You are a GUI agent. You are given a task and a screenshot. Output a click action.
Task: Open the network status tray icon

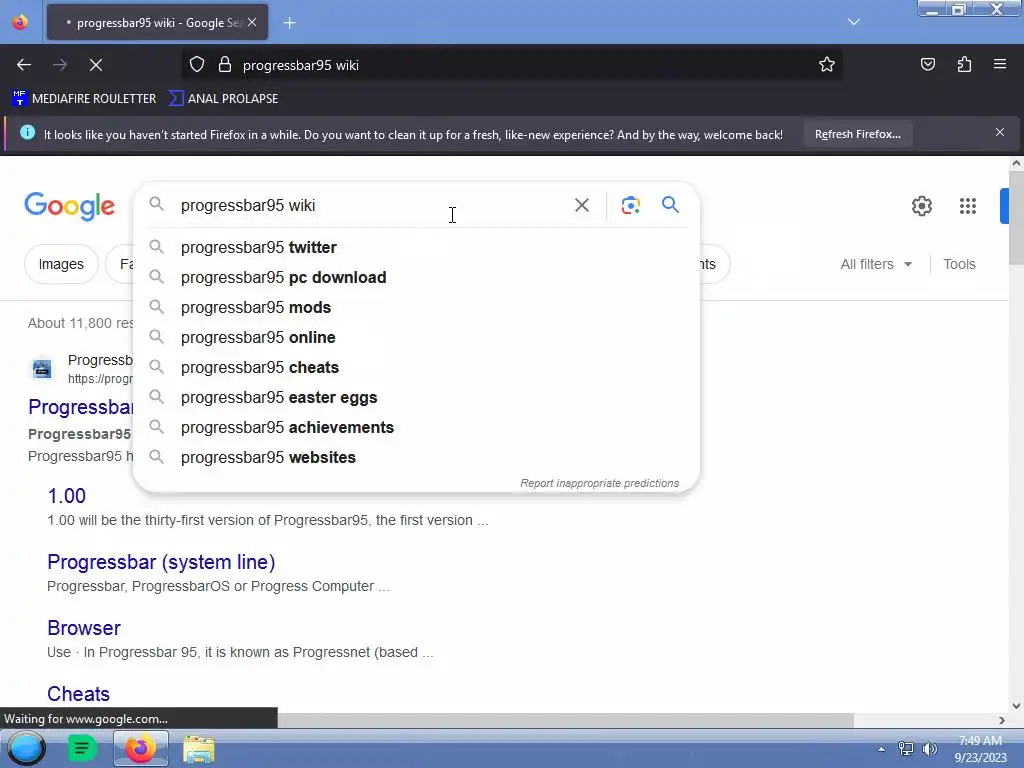906,749
